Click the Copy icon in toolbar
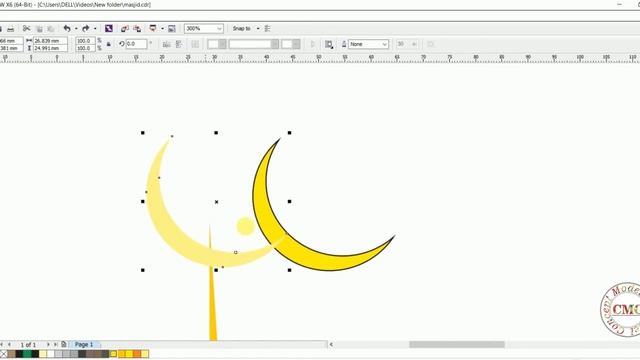640x360 pixels. [x=39, y=29]
